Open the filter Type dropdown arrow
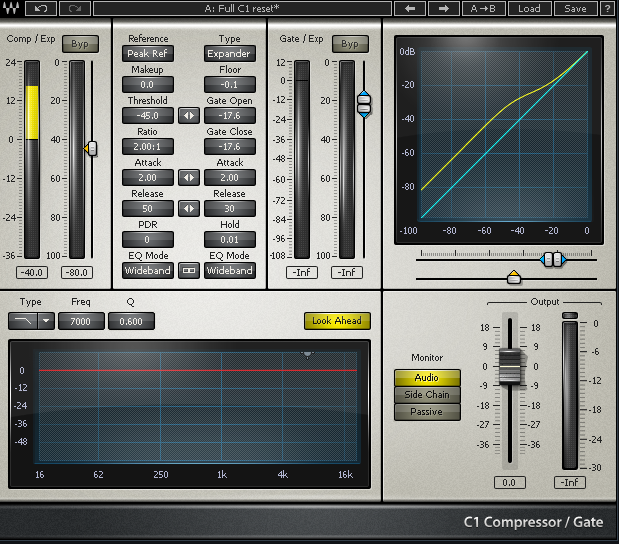619x544 pixels. point(46,321)
